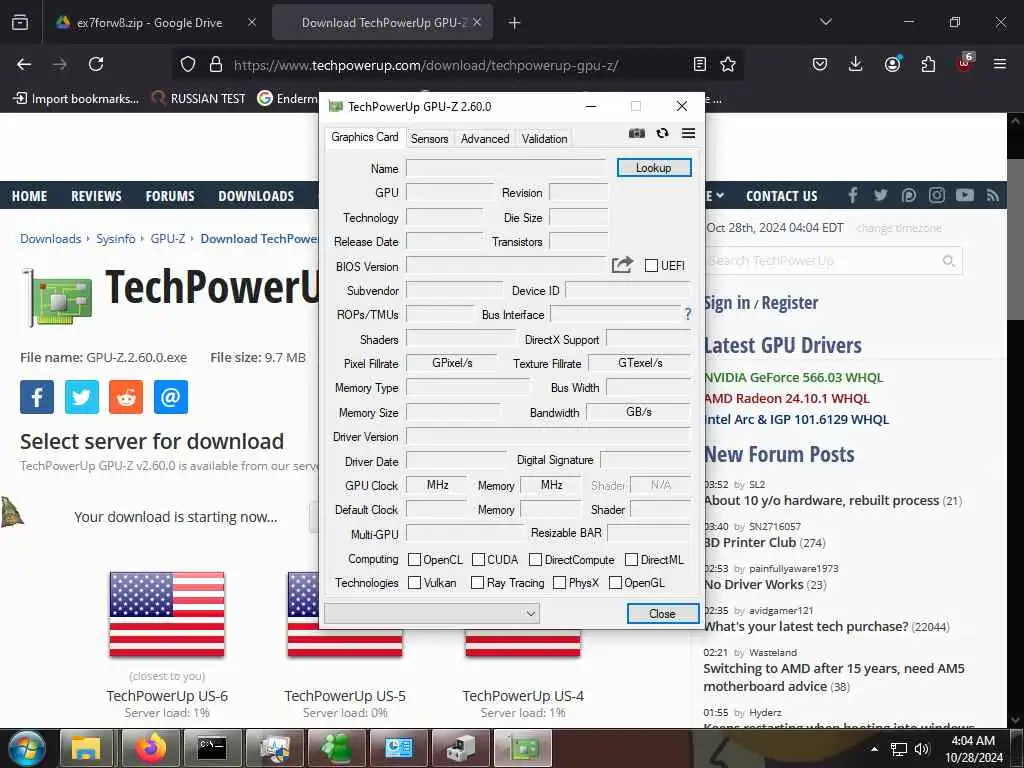Click Sign in link on TechPowerUp
The height and width of the screenshot is (768, 1024).
(728, 303)
